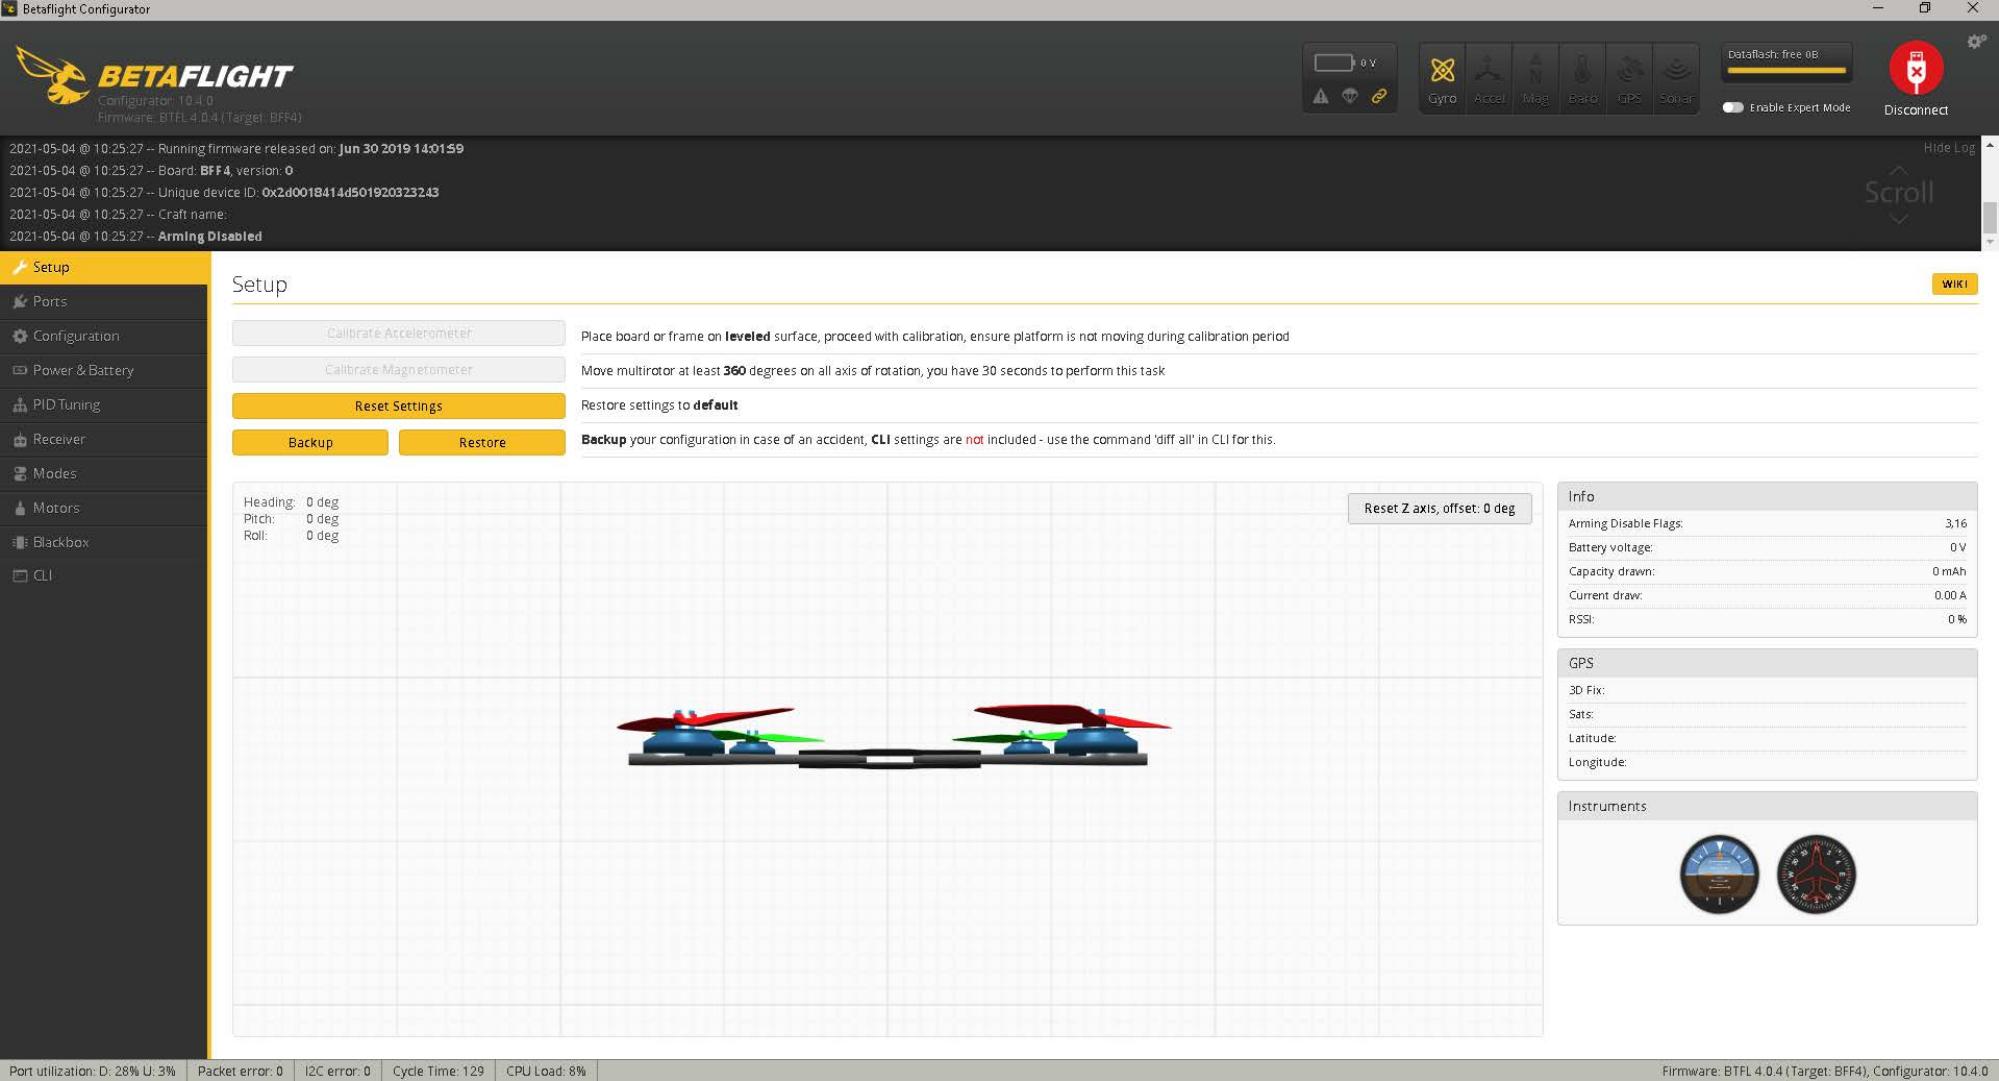Click the Restore button
This screenshot has height=1081, width=1999.
click(x=482, y=442)
